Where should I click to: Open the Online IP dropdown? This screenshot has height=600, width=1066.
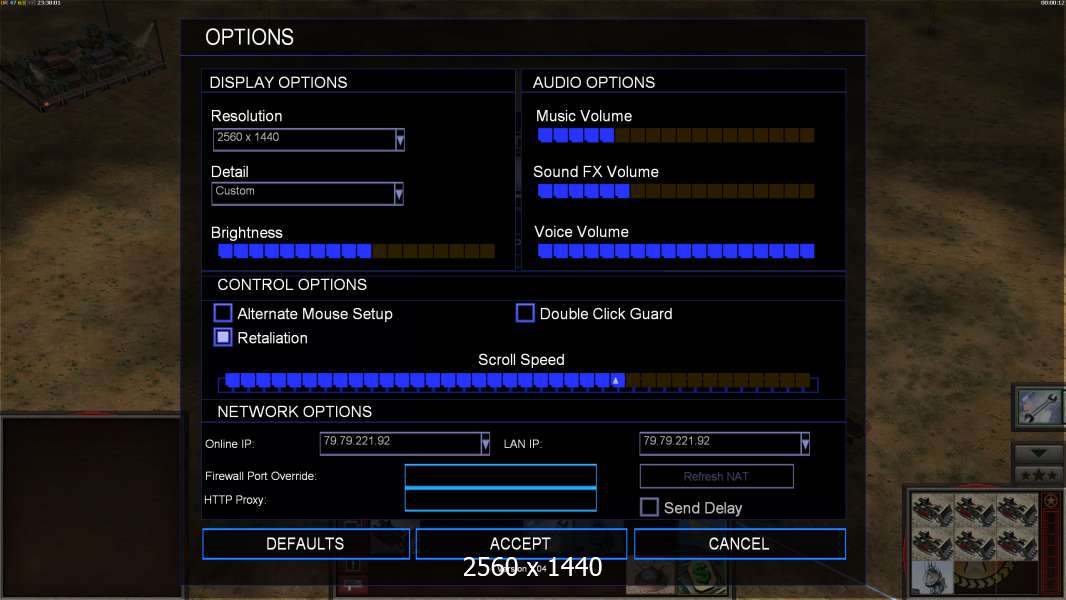pos(485,443)
